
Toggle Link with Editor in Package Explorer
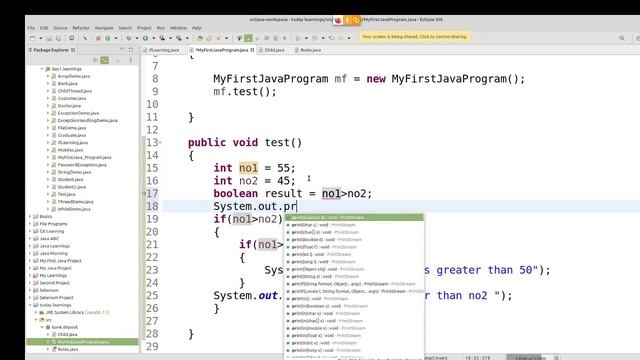click(x=105, y=60)
